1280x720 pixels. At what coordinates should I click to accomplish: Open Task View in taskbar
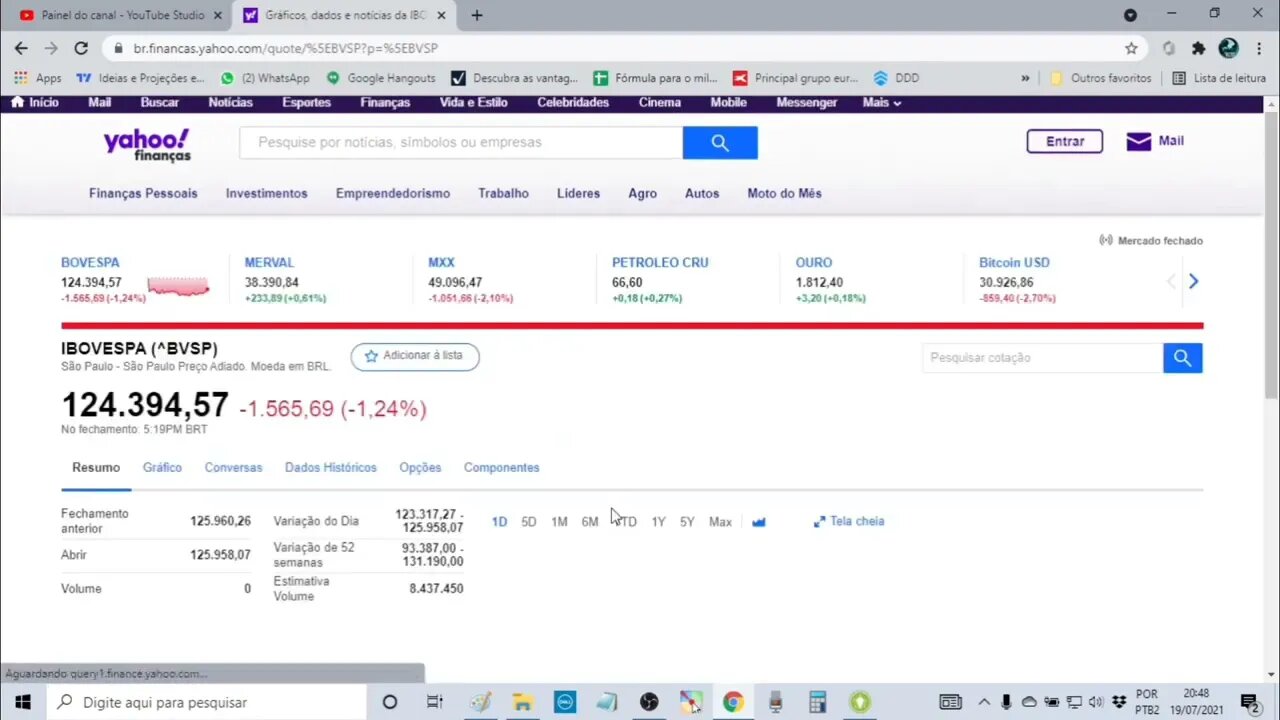[x=435, y=702]
